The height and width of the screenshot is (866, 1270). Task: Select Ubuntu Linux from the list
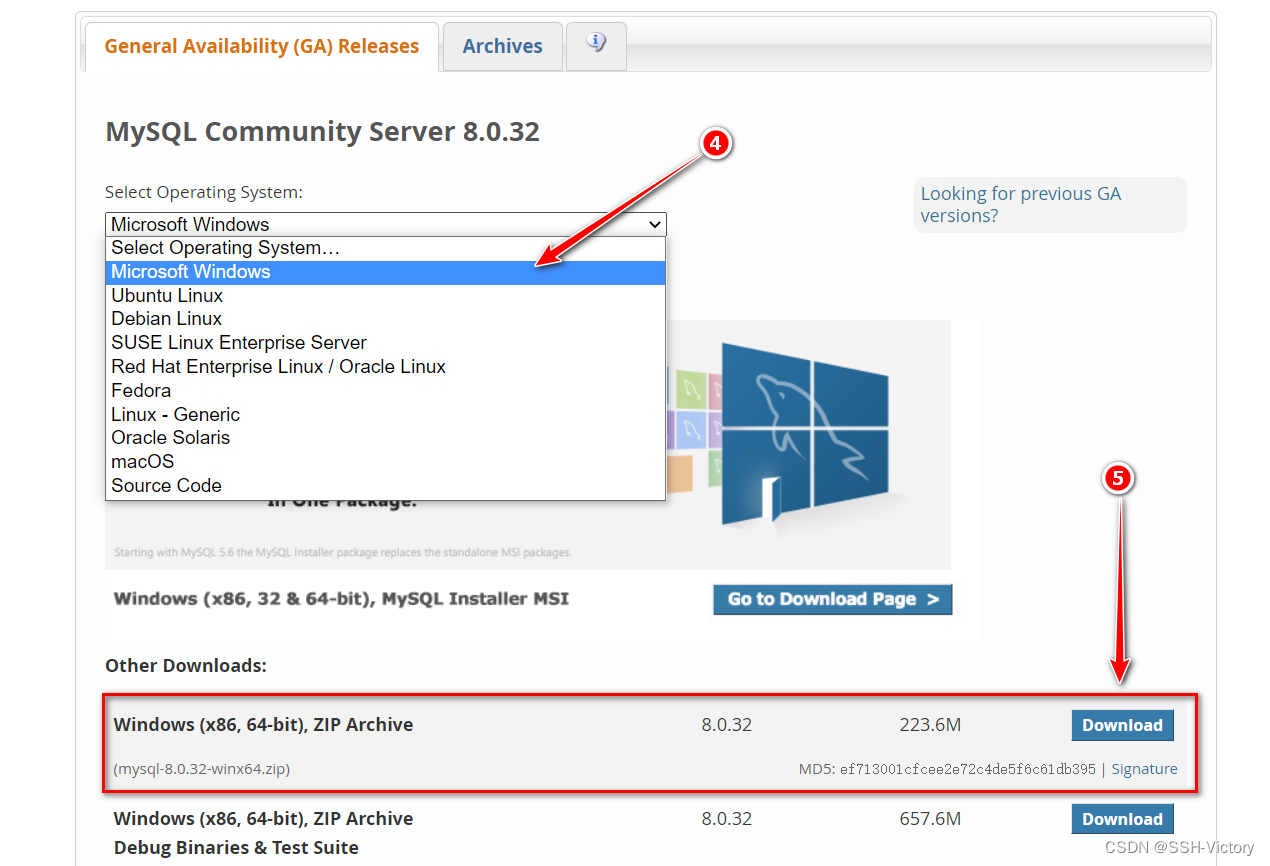coord(385,296)
